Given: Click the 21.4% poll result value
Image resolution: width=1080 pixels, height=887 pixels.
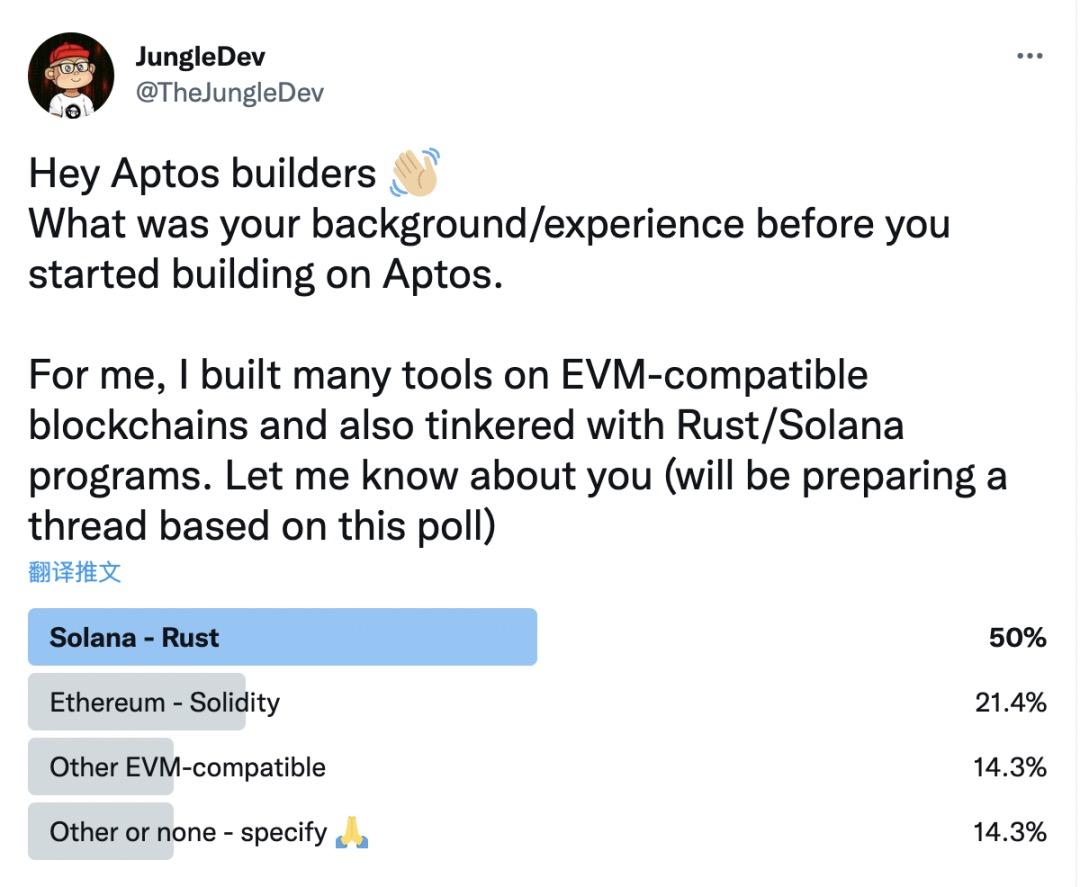Looking at the screenshot, I should (x=1010, y=702).
